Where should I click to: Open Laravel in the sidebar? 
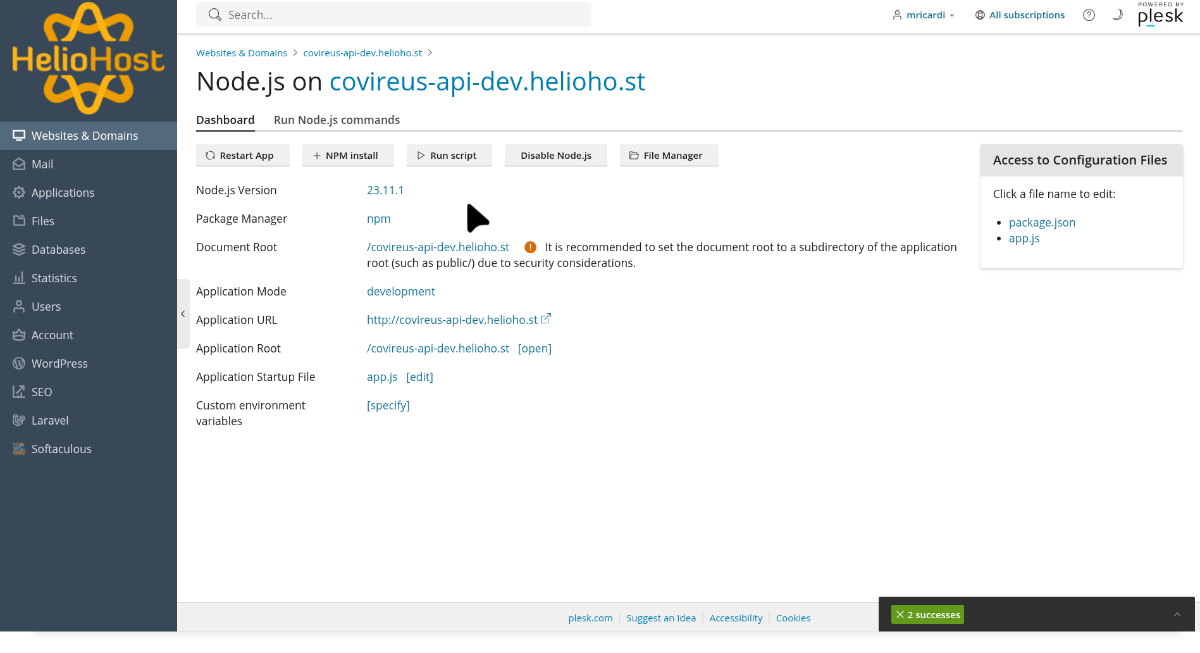click(50, 421)
